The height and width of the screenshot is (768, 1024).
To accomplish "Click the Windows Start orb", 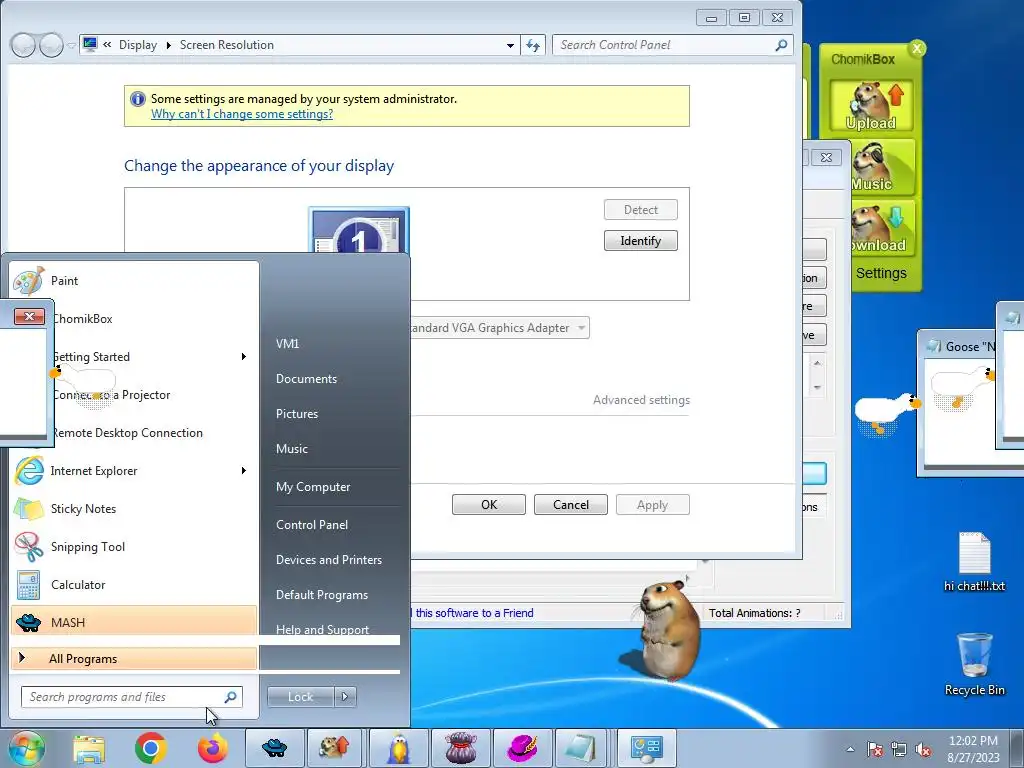I will pyautogui.click(x=26, y=748).
